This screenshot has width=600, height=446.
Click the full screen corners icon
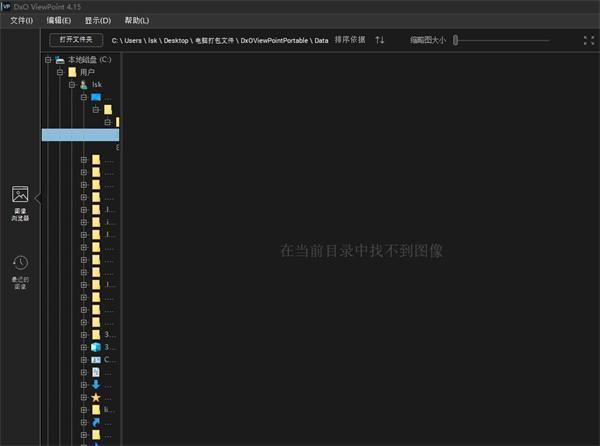pos(589,40)
